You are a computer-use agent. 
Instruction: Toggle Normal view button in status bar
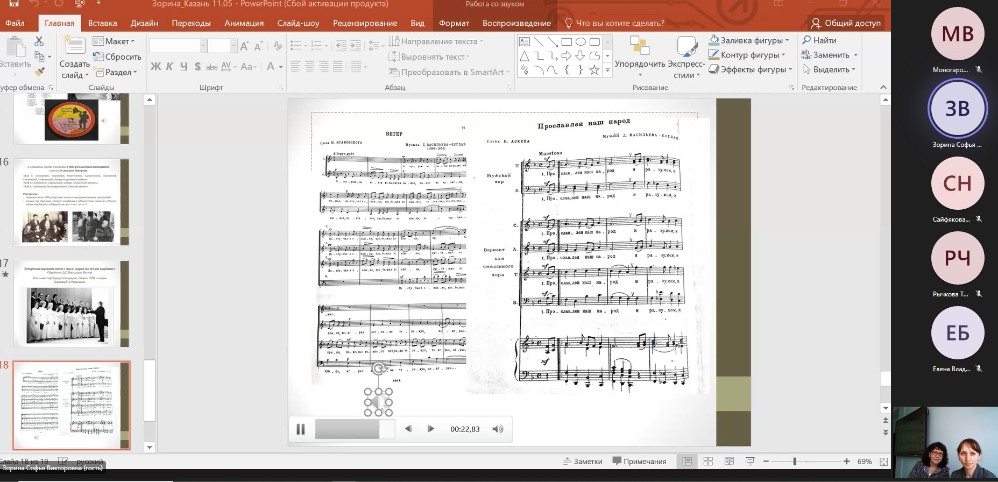click(687, 462)
